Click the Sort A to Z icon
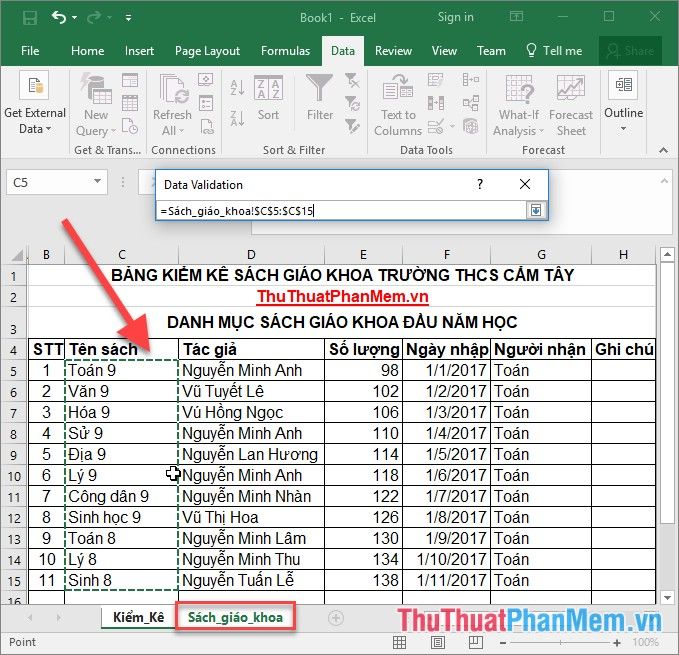This screenshot has width=679, height=655. [237, 87]
